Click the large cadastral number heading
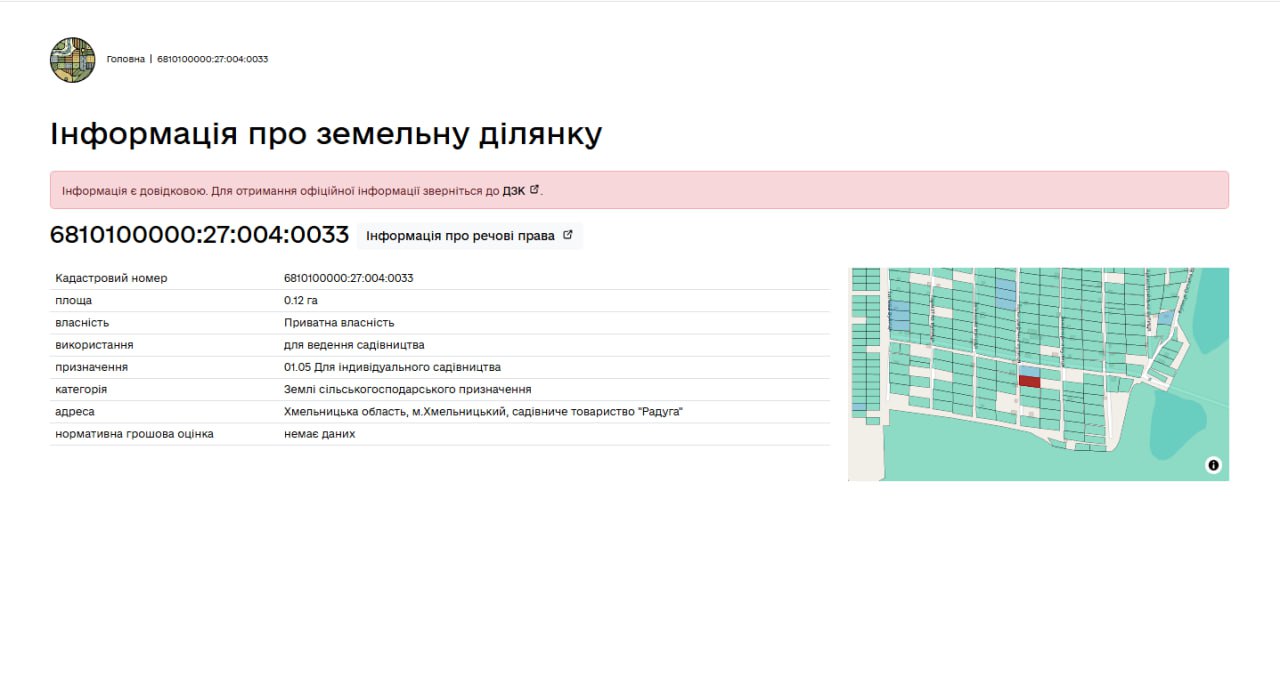Image resolution: width=1280 pixels, height=684 pixels. [199, 235]
